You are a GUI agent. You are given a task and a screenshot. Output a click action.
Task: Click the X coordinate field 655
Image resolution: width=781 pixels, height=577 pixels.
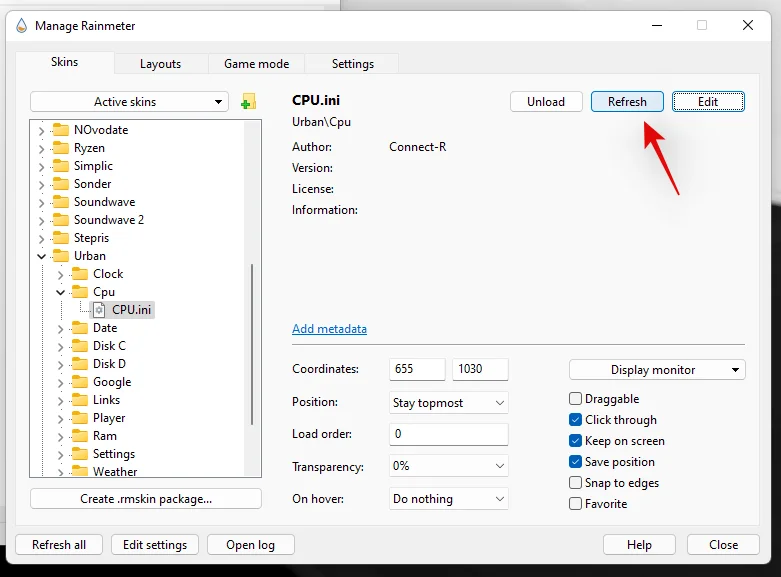click(x=417, y=369)
